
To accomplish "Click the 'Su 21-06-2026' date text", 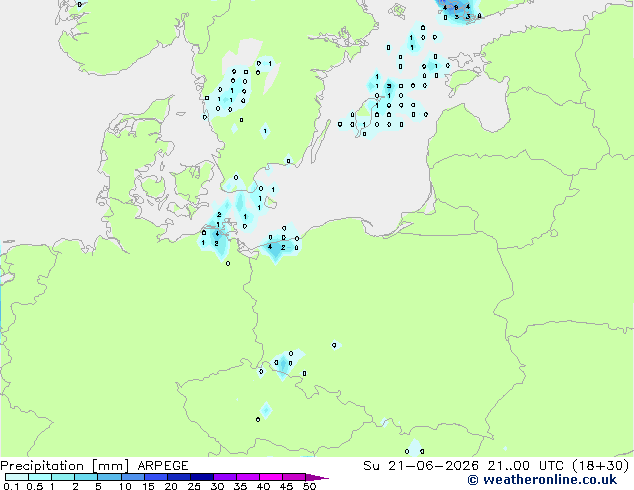I will (421, 466).
